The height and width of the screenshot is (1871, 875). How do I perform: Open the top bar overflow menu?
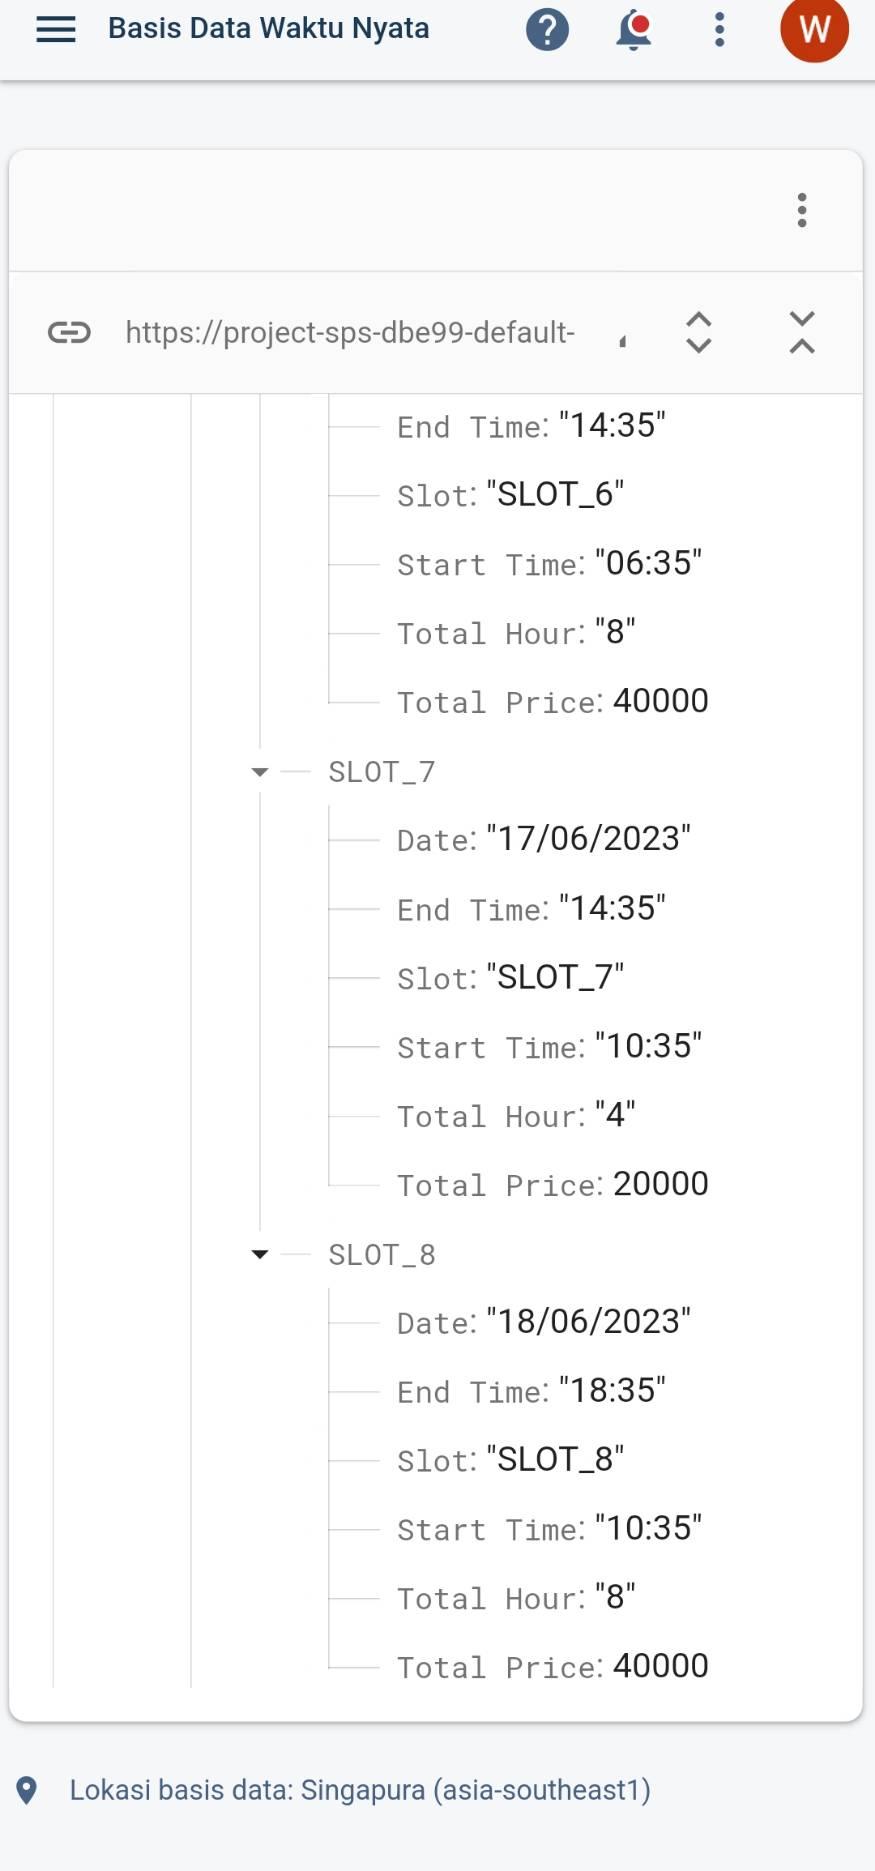[x=719, y=30]
